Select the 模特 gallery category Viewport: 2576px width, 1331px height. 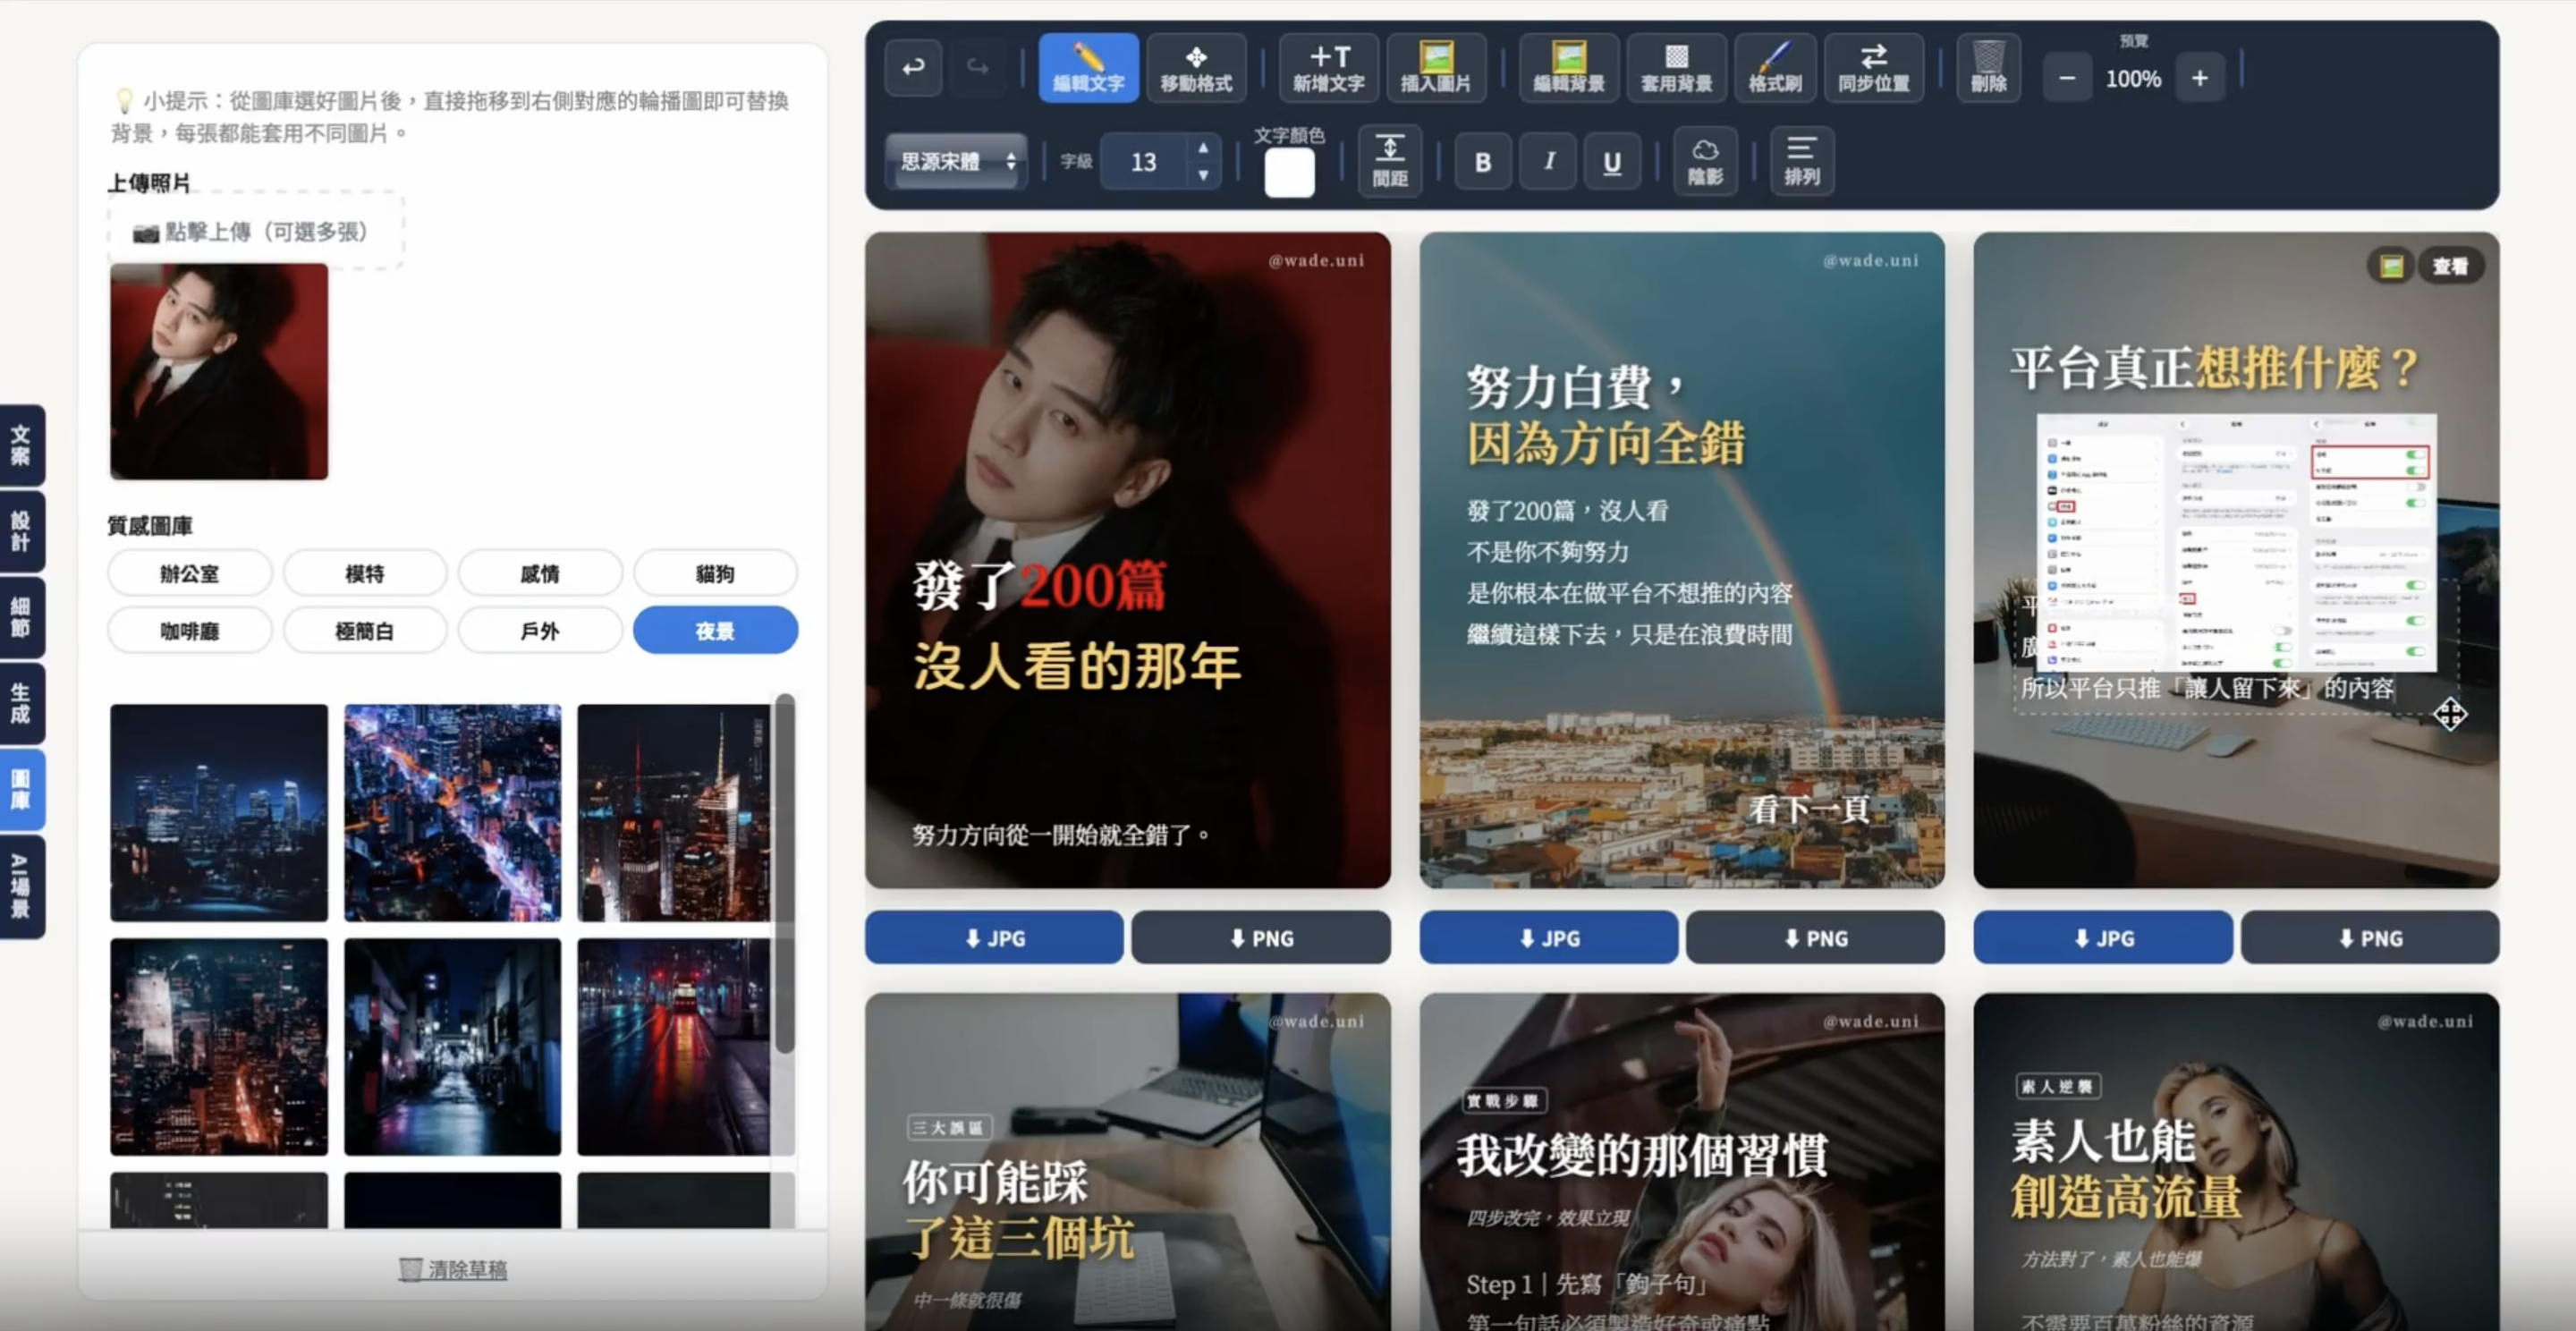pyautogui.click(x=365, y=574)
